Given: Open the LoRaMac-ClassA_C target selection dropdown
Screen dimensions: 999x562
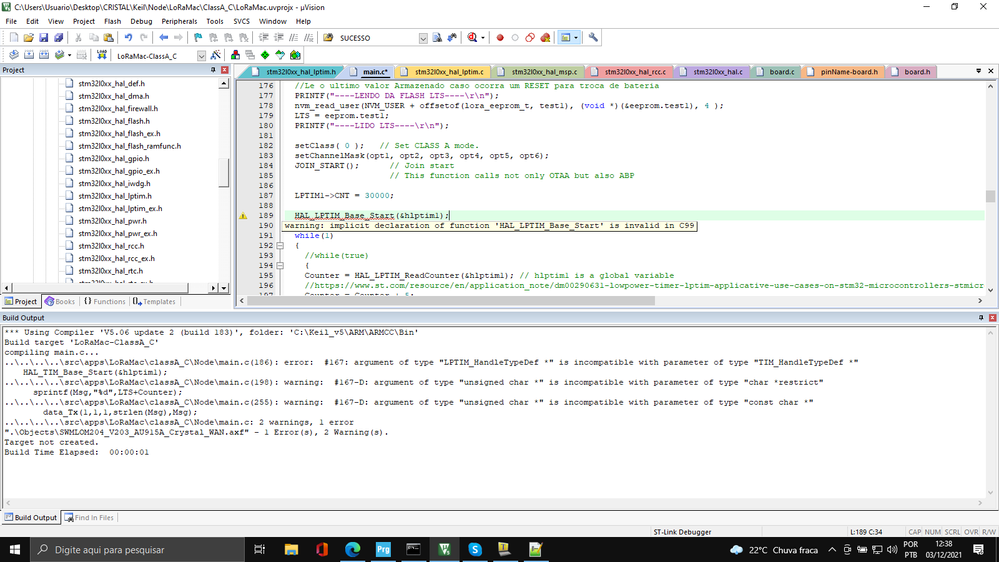Looking at the screenshot, I should click(201, 56).
